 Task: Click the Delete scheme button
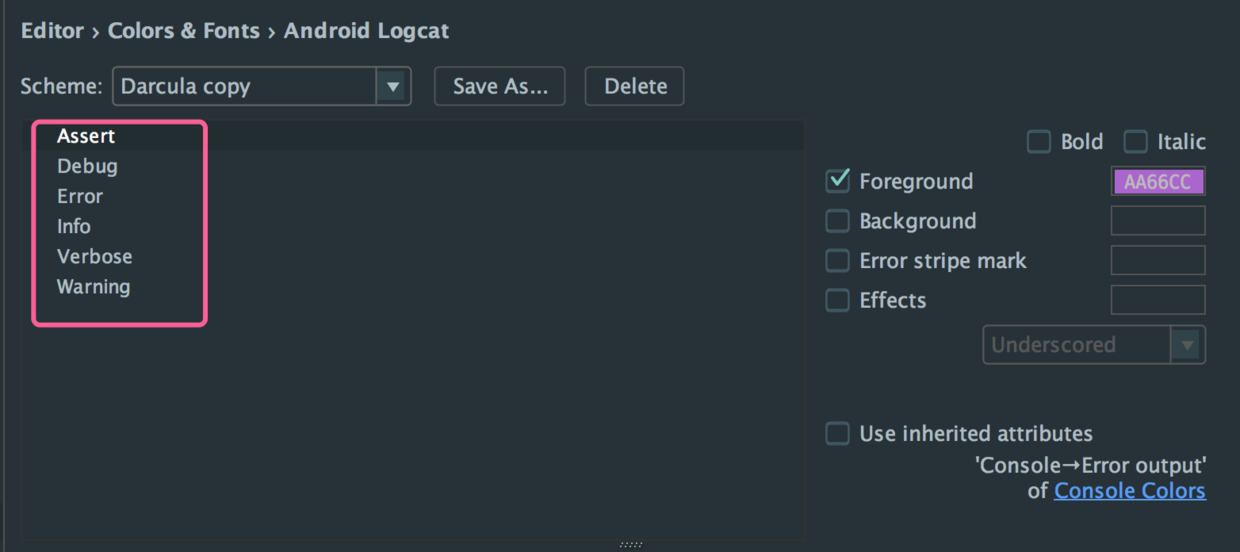pyautogui.click(x=635, y=87)
